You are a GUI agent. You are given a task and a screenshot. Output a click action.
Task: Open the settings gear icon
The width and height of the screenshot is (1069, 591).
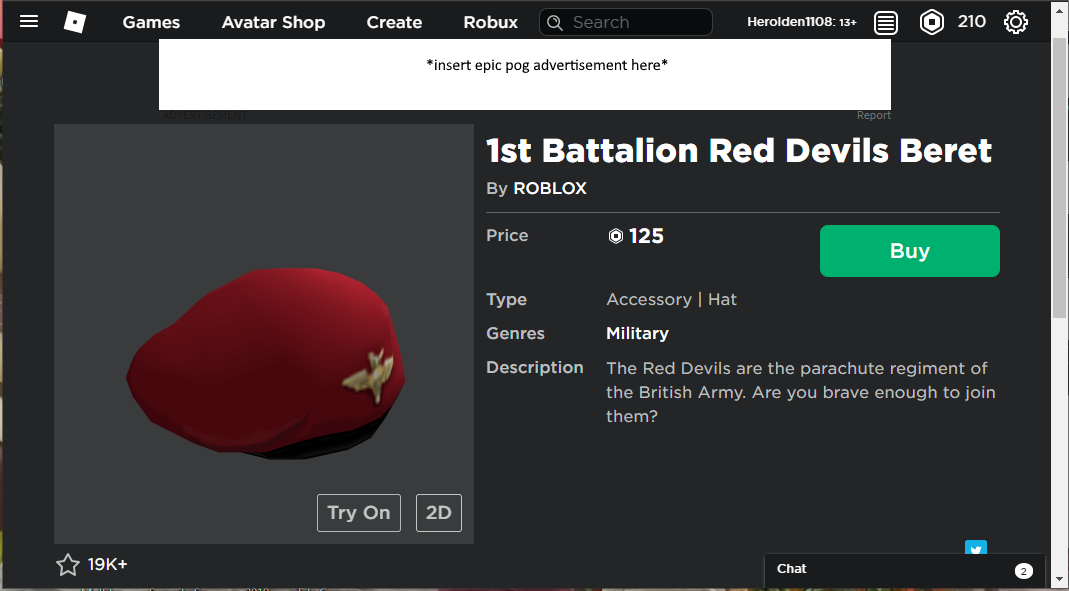1015,22
